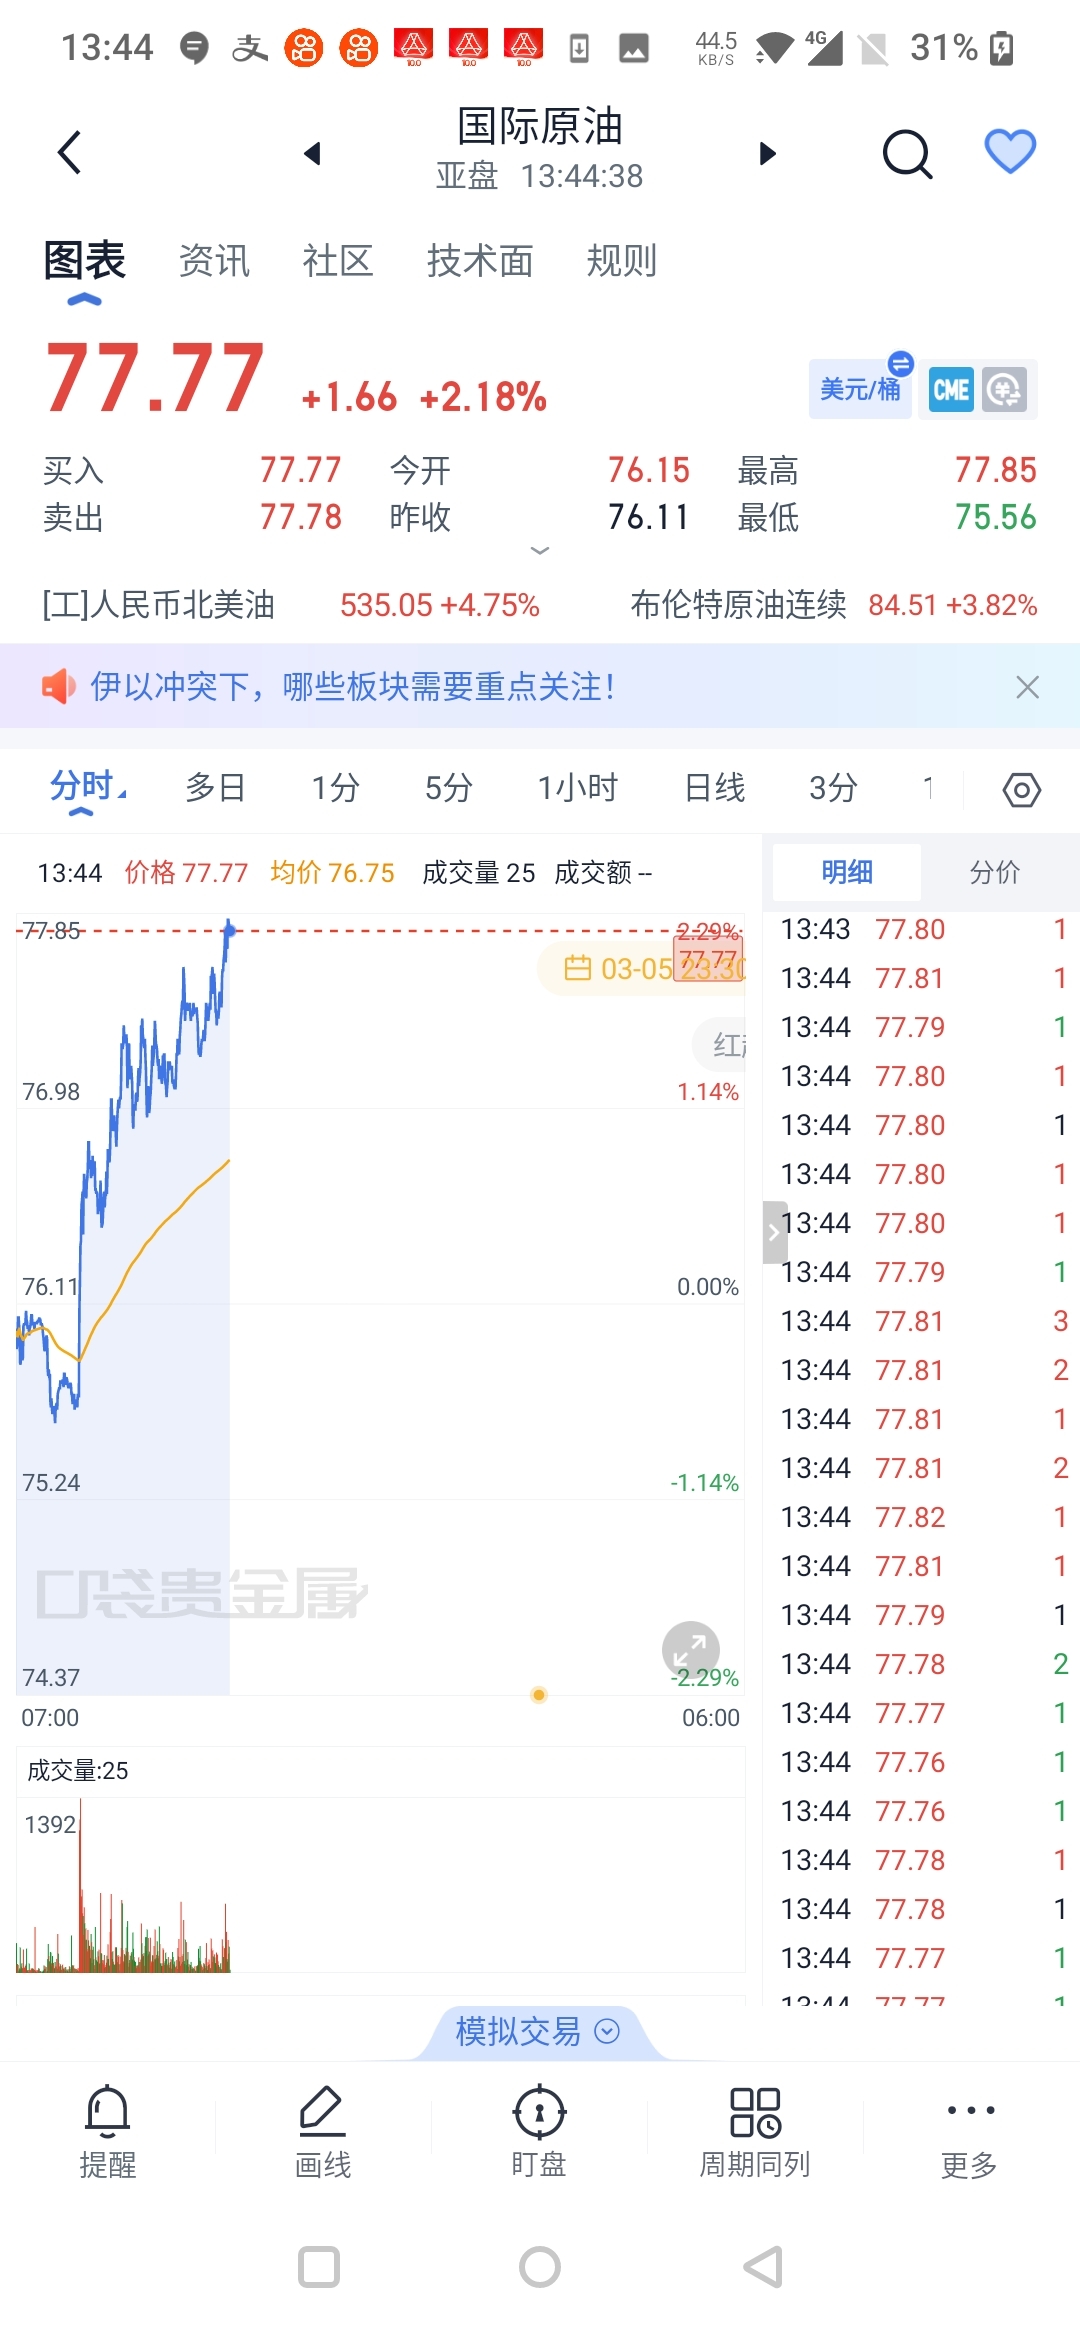Open 周期同列 multi-period view
The height and width of the screenshot is (2340, 1080).
(x=754, y=2132)
